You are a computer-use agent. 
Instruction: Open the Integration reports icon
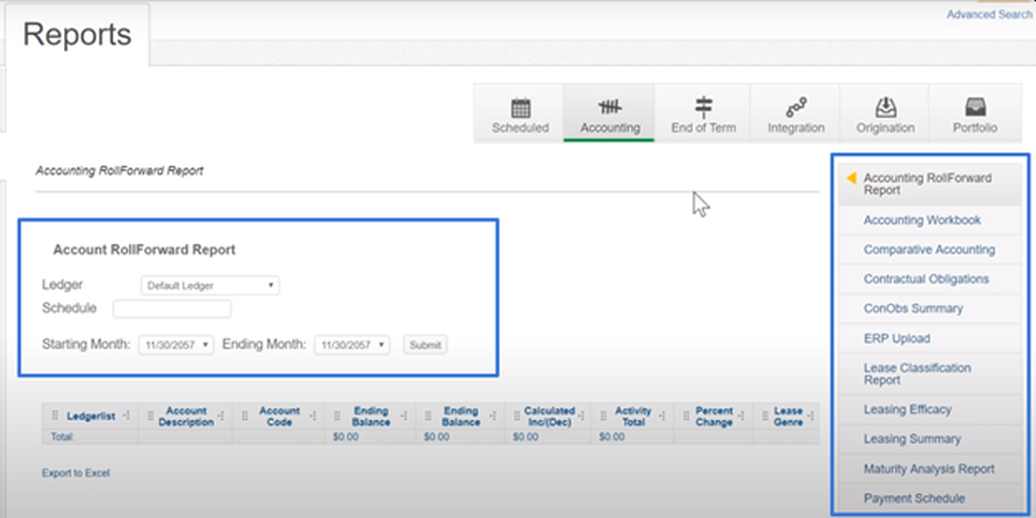796,108
